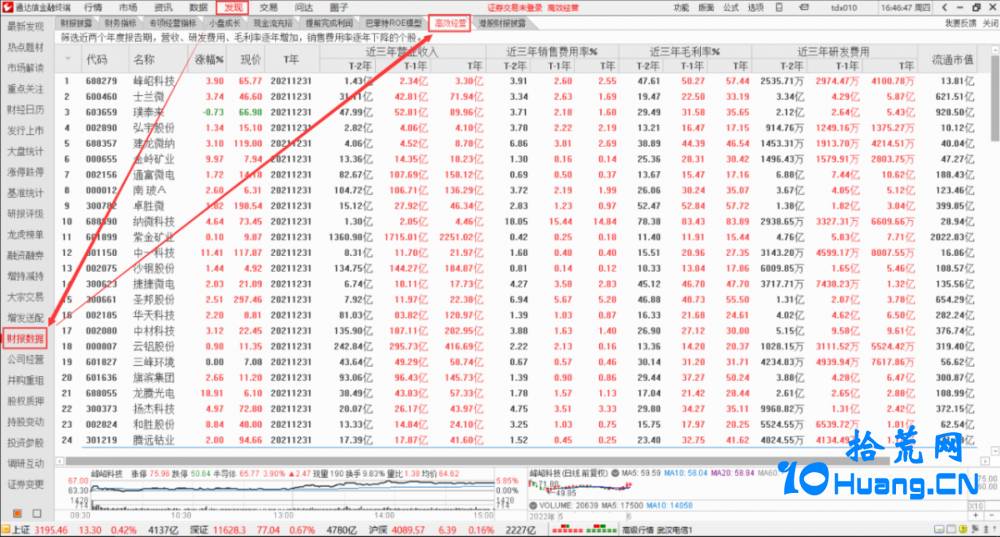This screenshot has width=1000, height=537.
Task: Click 功能 in top right toolbar
Action: 681,8
